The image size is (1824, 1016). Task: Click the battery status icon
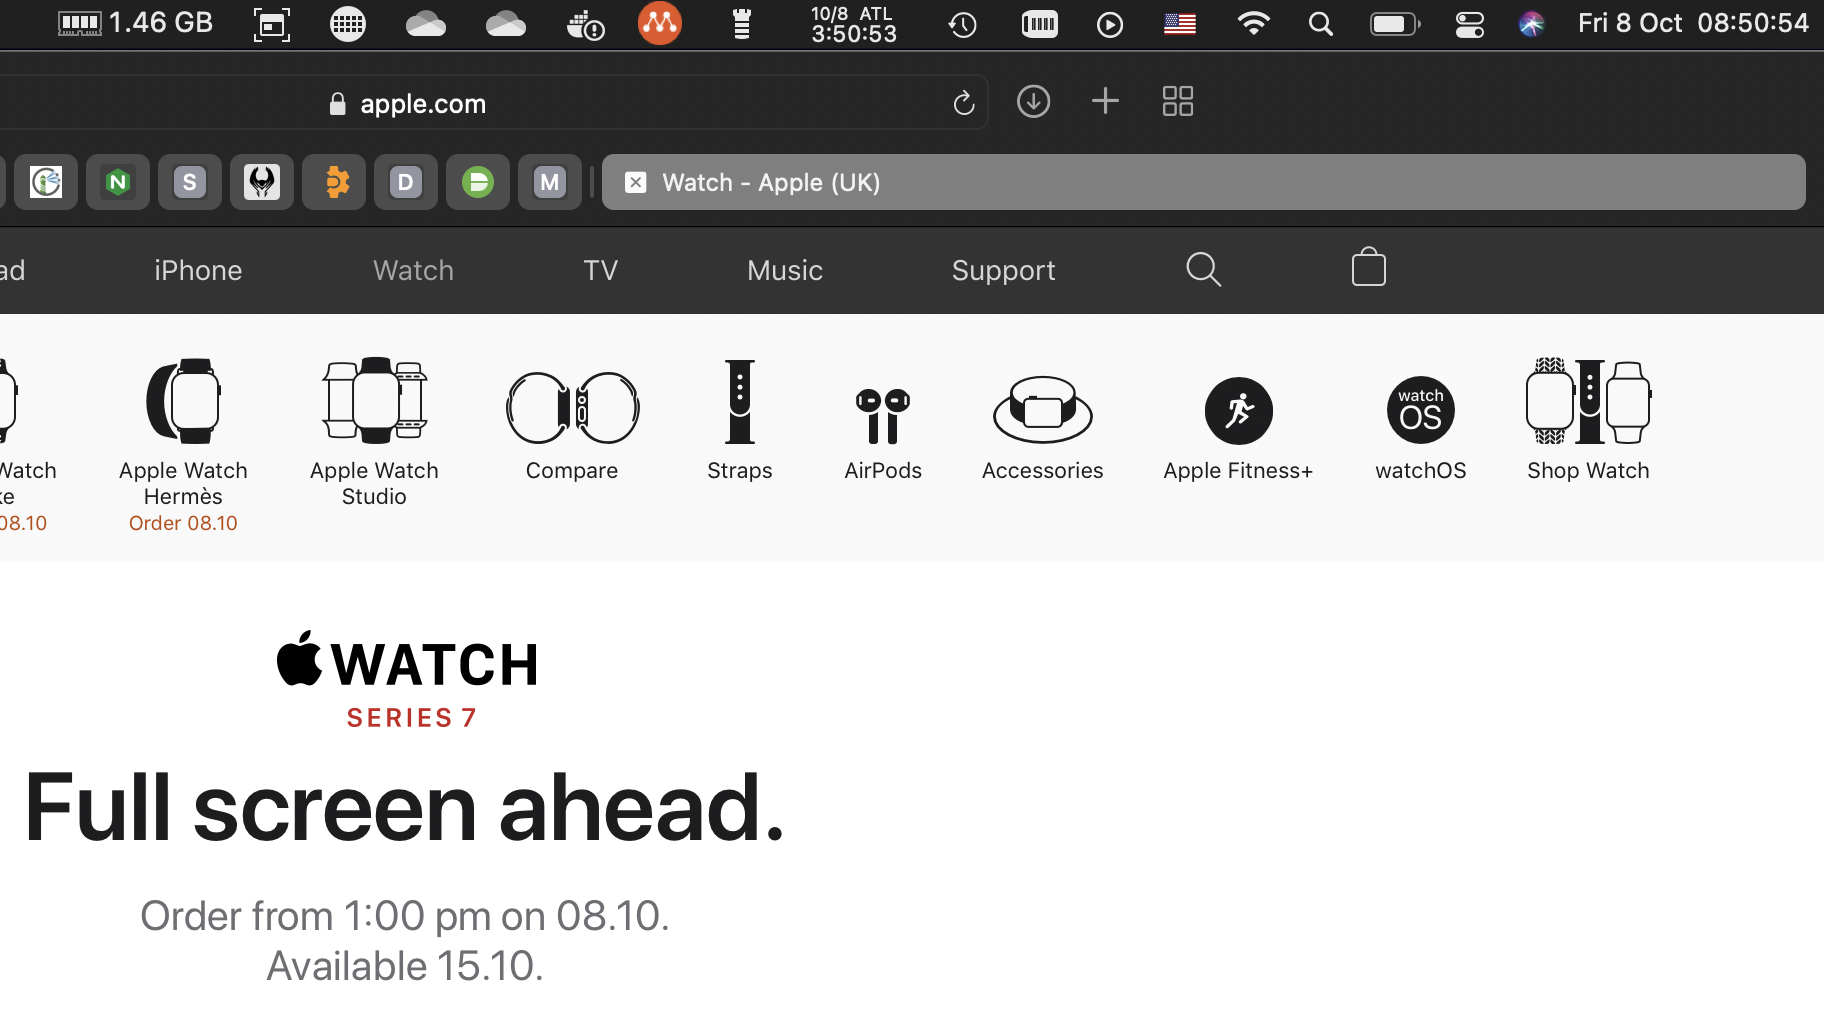[x=1395, y=24]
